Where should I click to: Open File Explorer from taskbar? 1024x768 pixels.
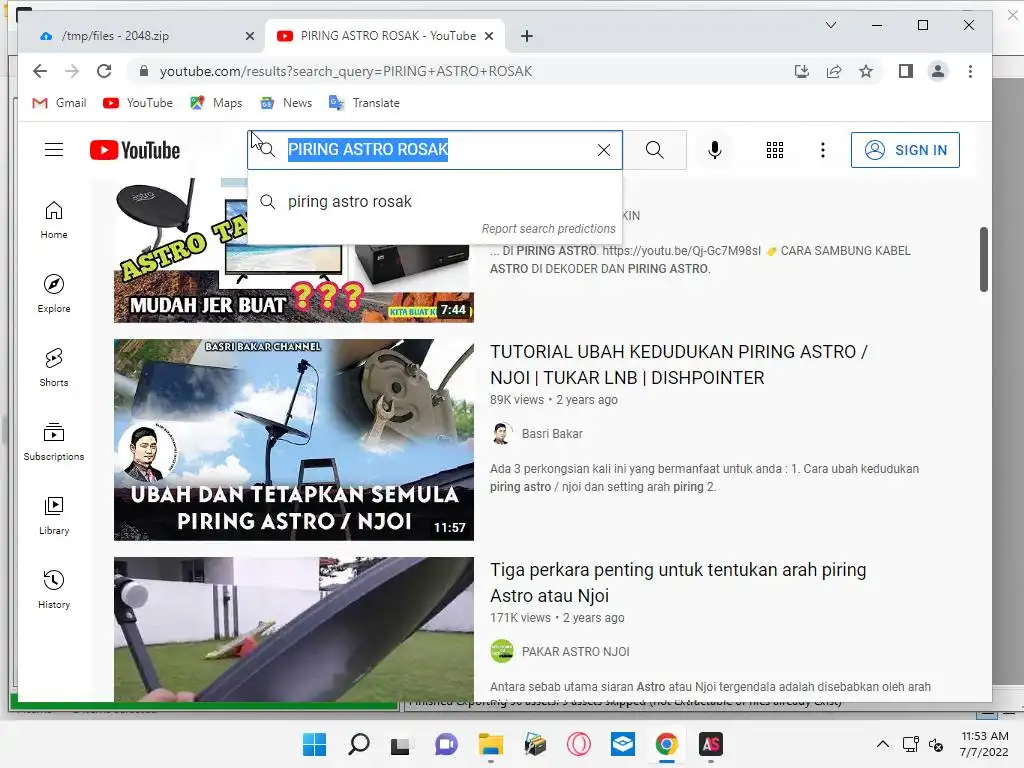point(490,744)
